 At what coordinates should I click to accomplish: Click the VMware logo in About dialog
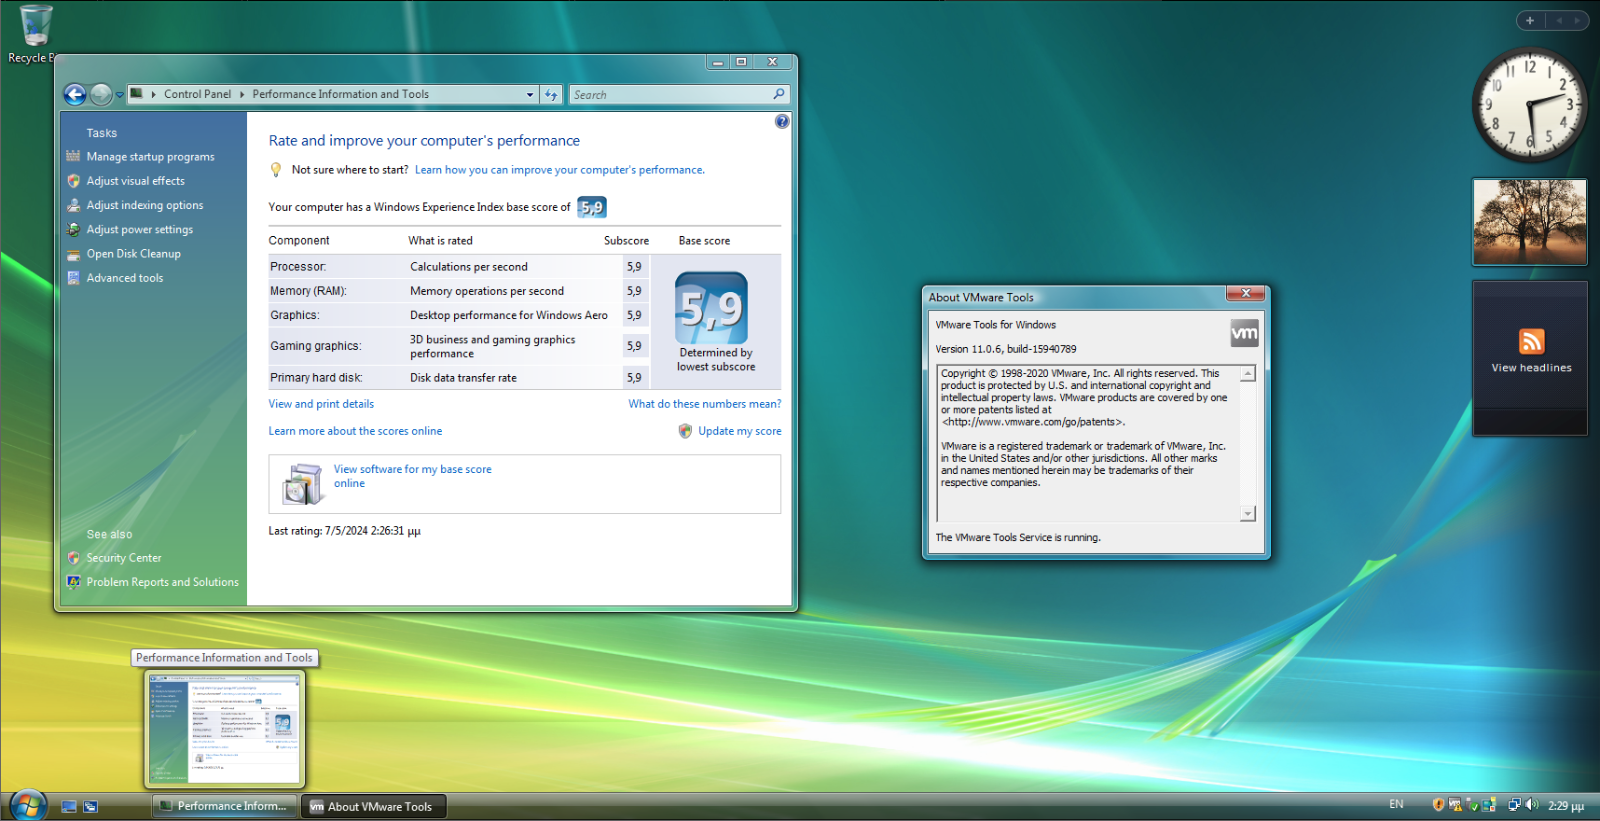[1244, 333]
